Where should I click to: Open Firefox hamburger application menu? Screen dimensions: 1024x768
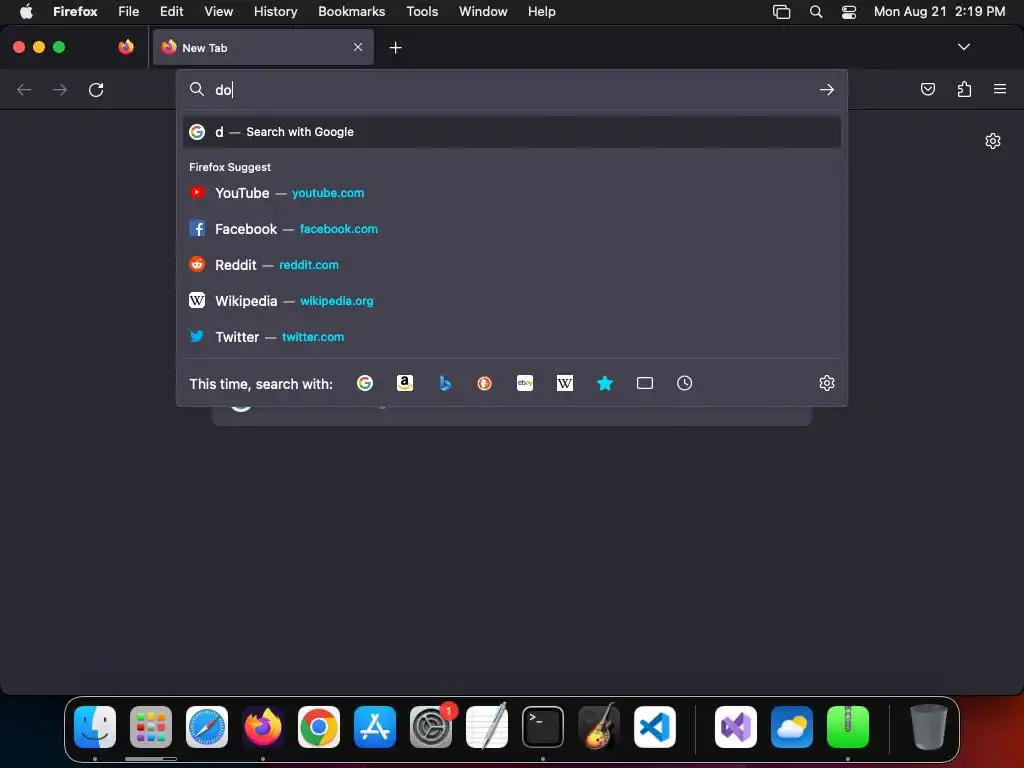pyautogui.click(x=1000, y=89)
